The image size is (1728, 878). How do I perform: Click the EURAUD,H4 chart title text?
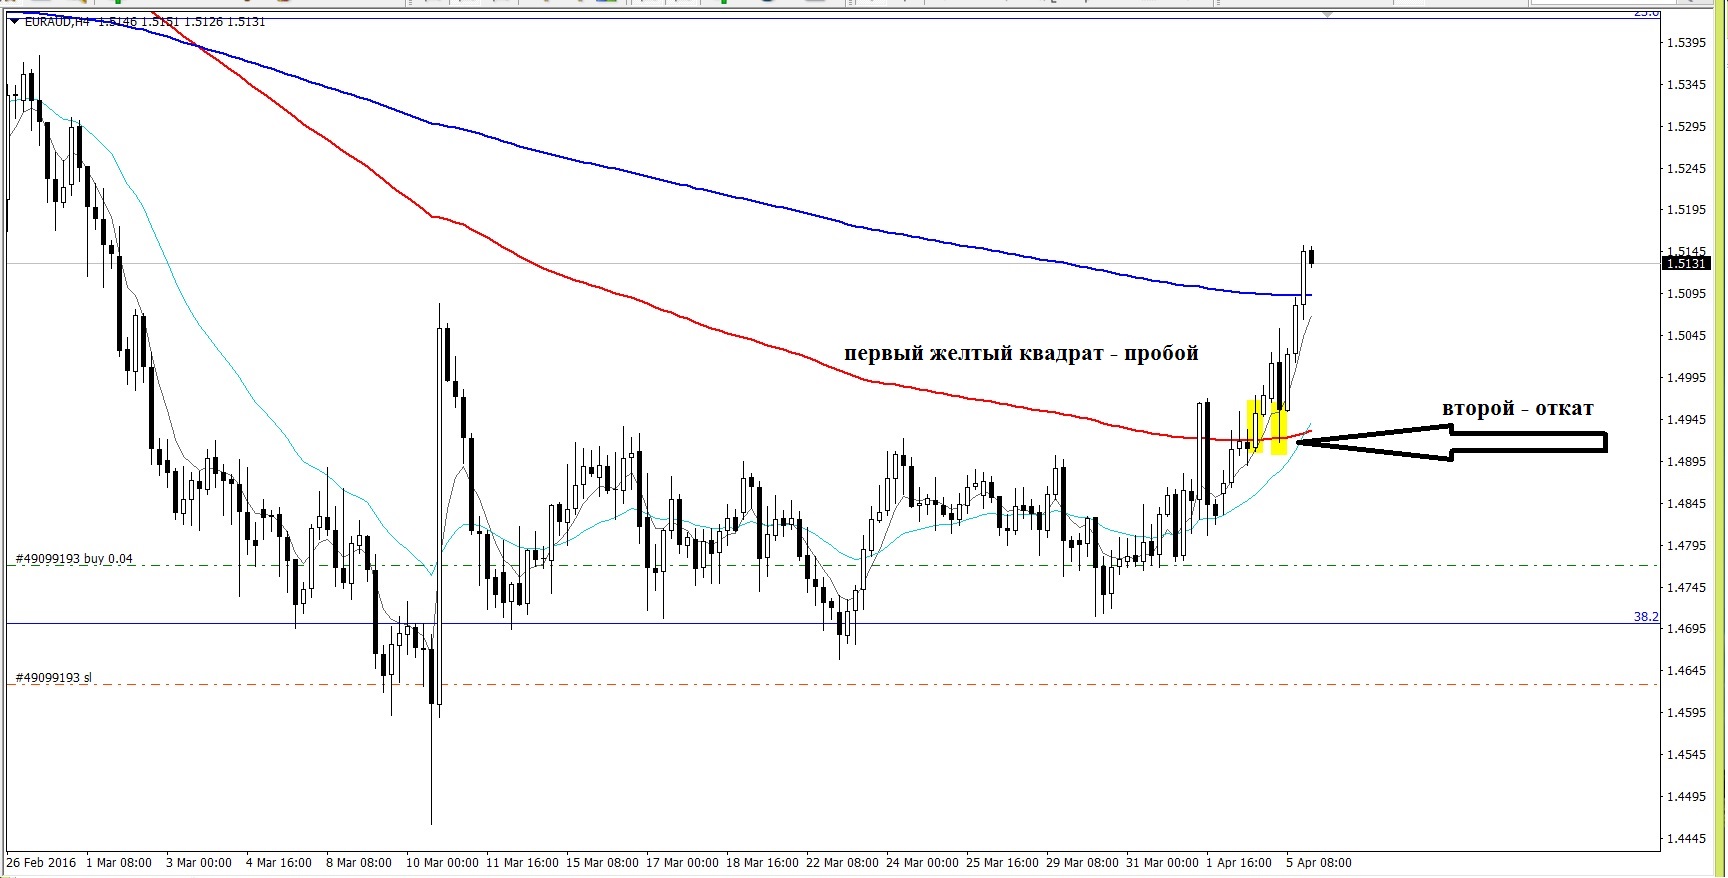point(55,21)
